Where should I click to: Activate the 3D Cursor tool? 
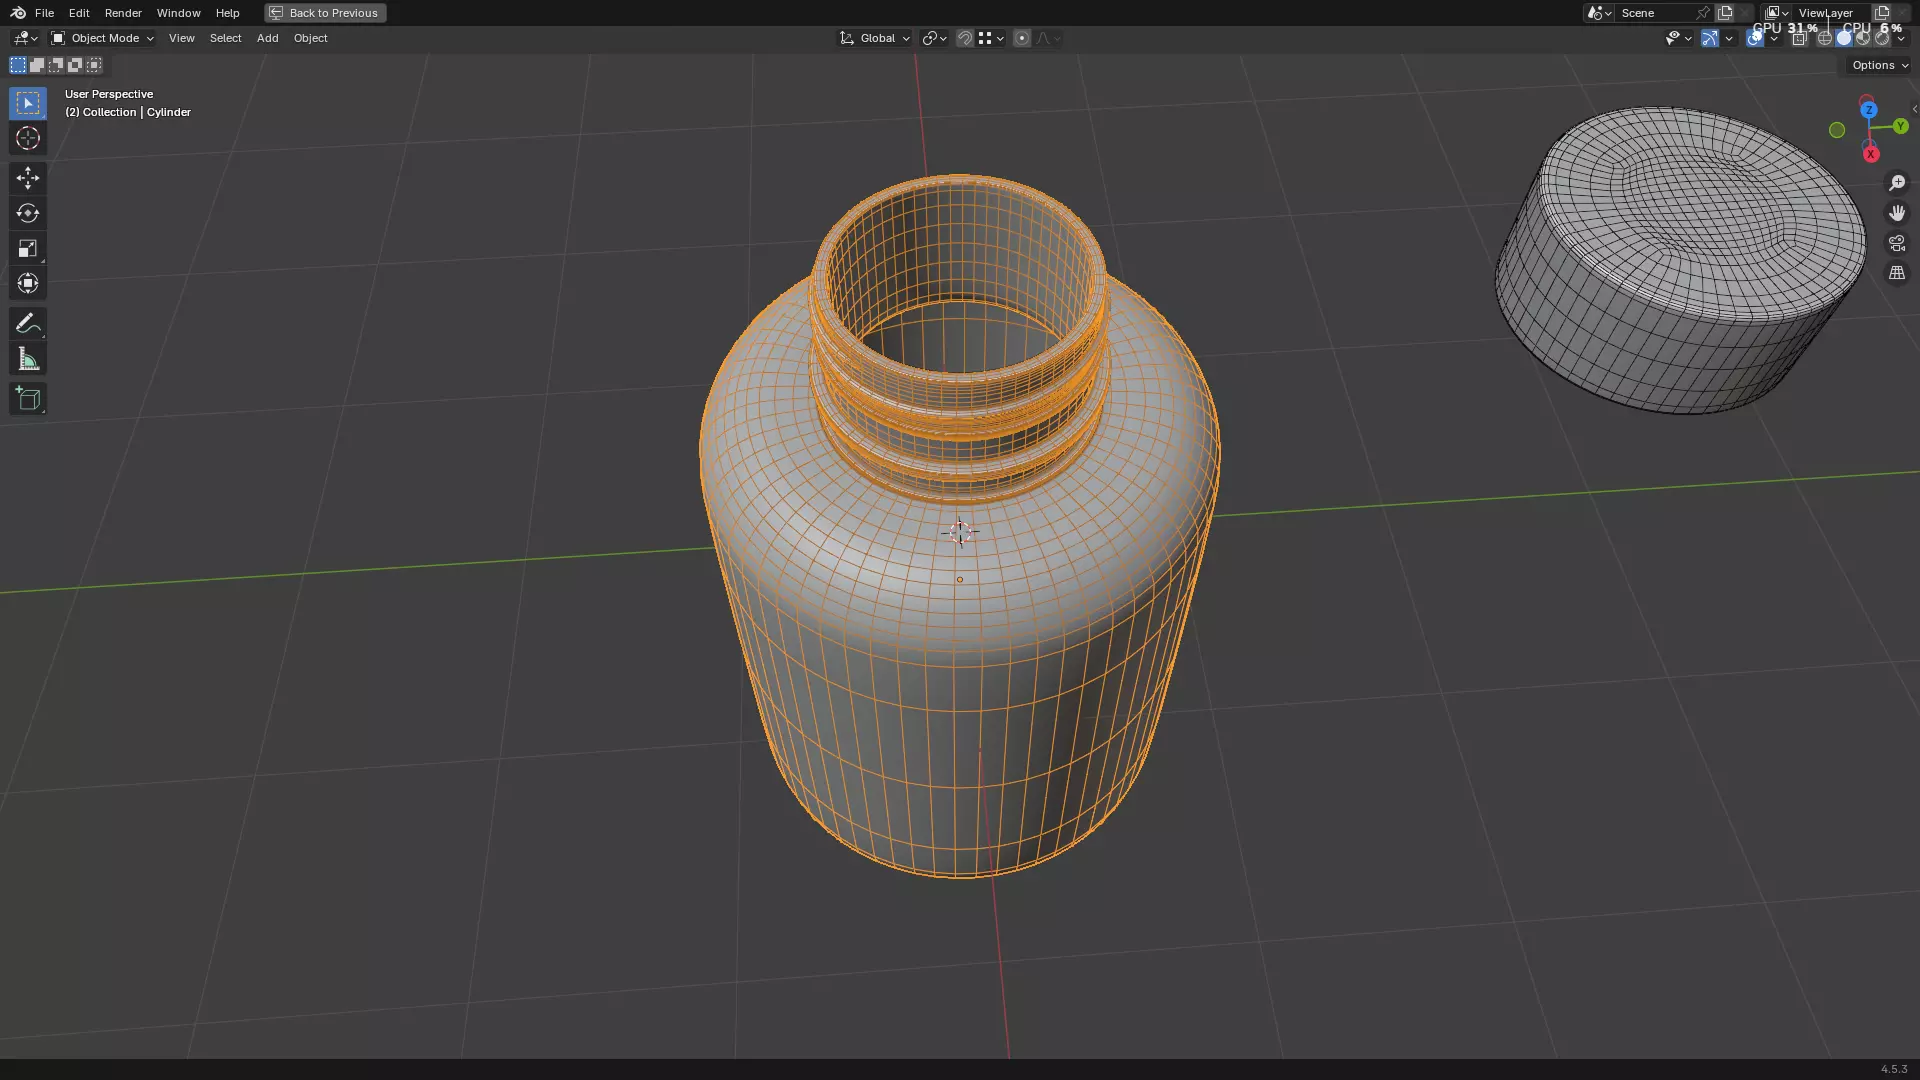tap(28, 138)
